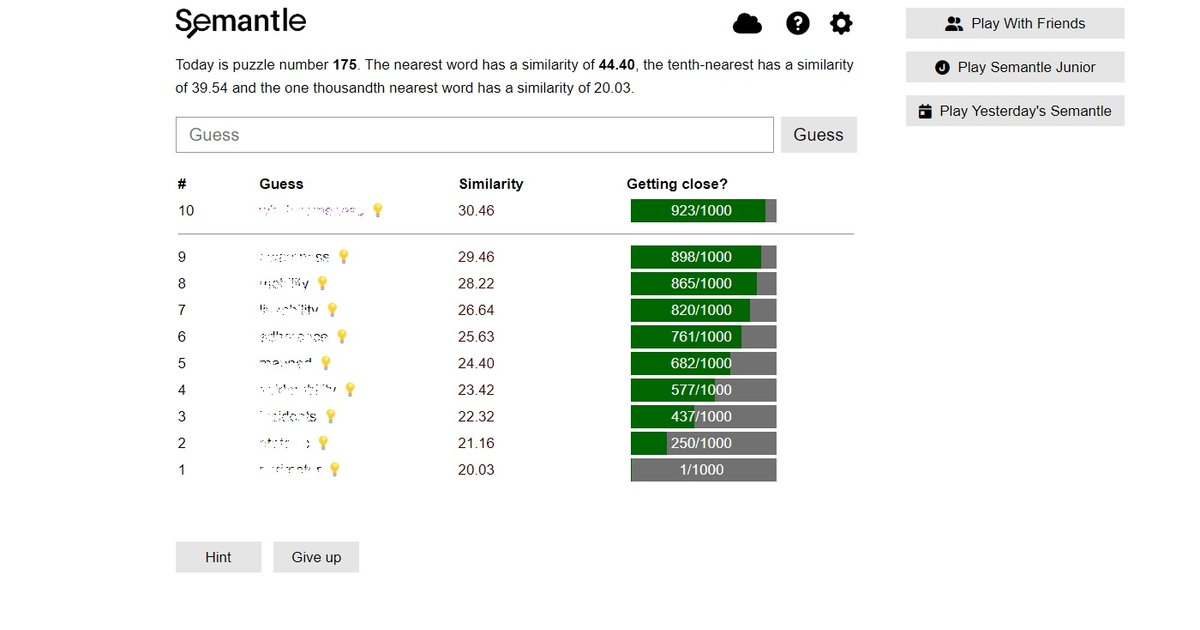The width and height of the screenshot is (1200, 630).
Task: Select the similarity value 30.46
Action: pos(476,210)
